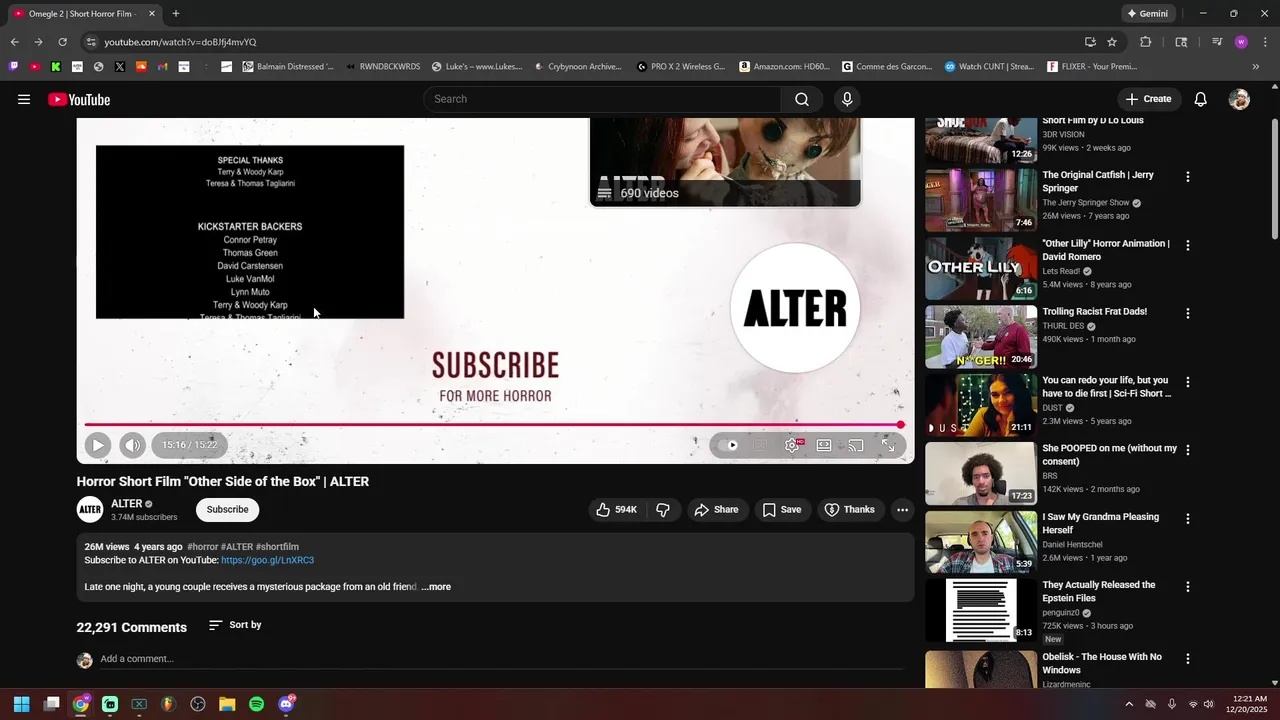Open player settings gear with HD badge

pos(792,445)
